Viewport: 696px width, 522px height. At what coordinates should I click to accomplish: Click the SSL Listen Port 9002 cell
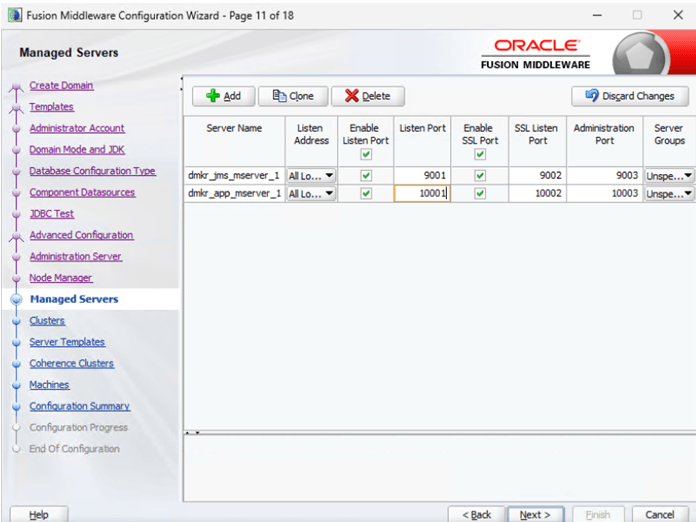tap(538, 176)
